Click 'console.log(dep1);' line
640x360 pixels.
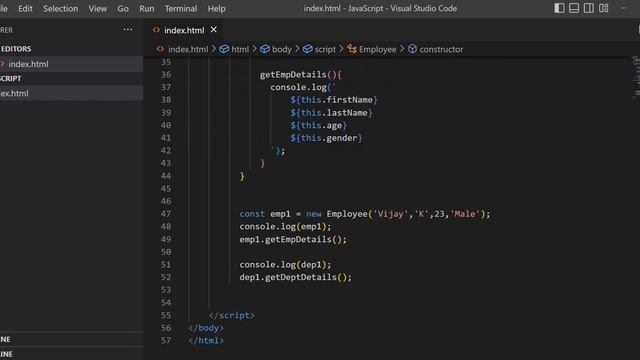click(x=285, y=264)
